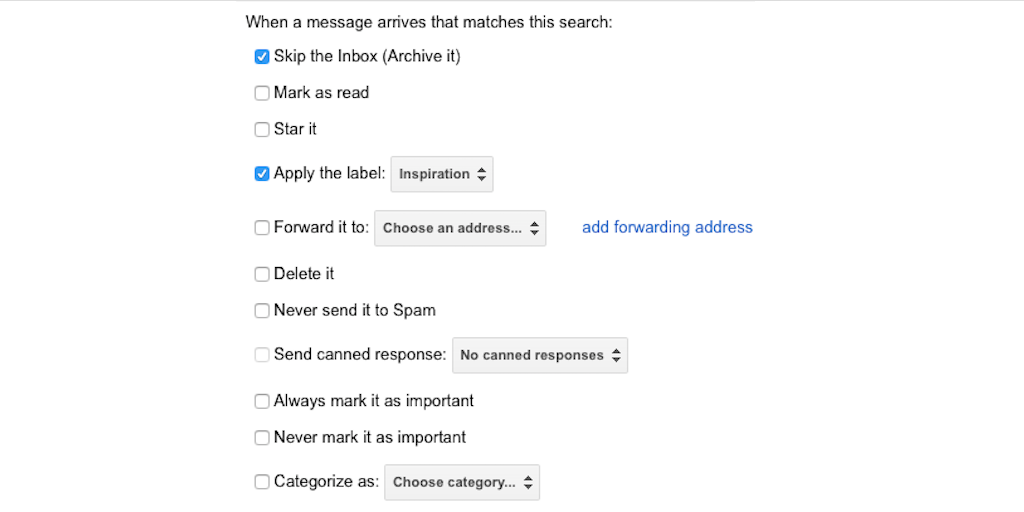Expand the Choose category dropdown
The image size is (1024, 512).
462,482
